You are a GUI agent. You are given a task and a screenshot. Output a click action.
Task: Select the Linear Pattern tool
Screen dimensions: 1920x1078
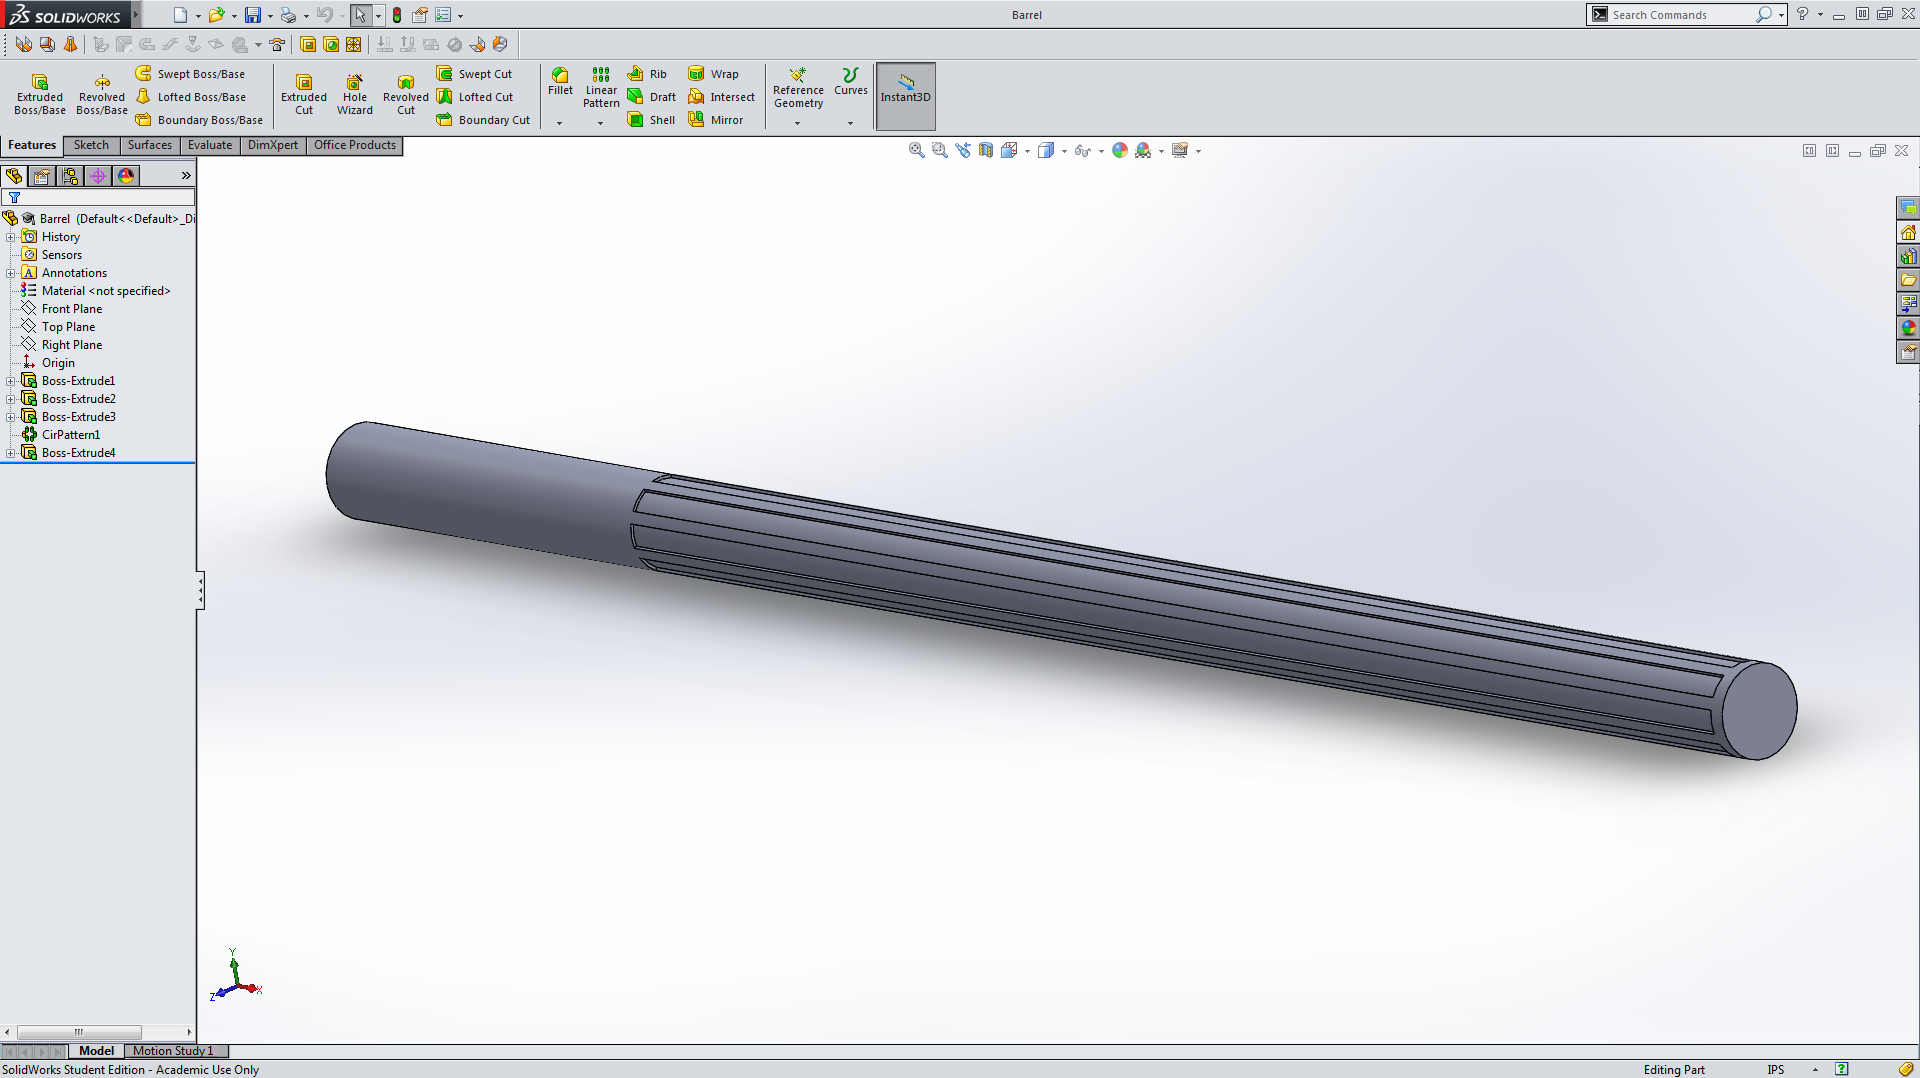(601, 88)
